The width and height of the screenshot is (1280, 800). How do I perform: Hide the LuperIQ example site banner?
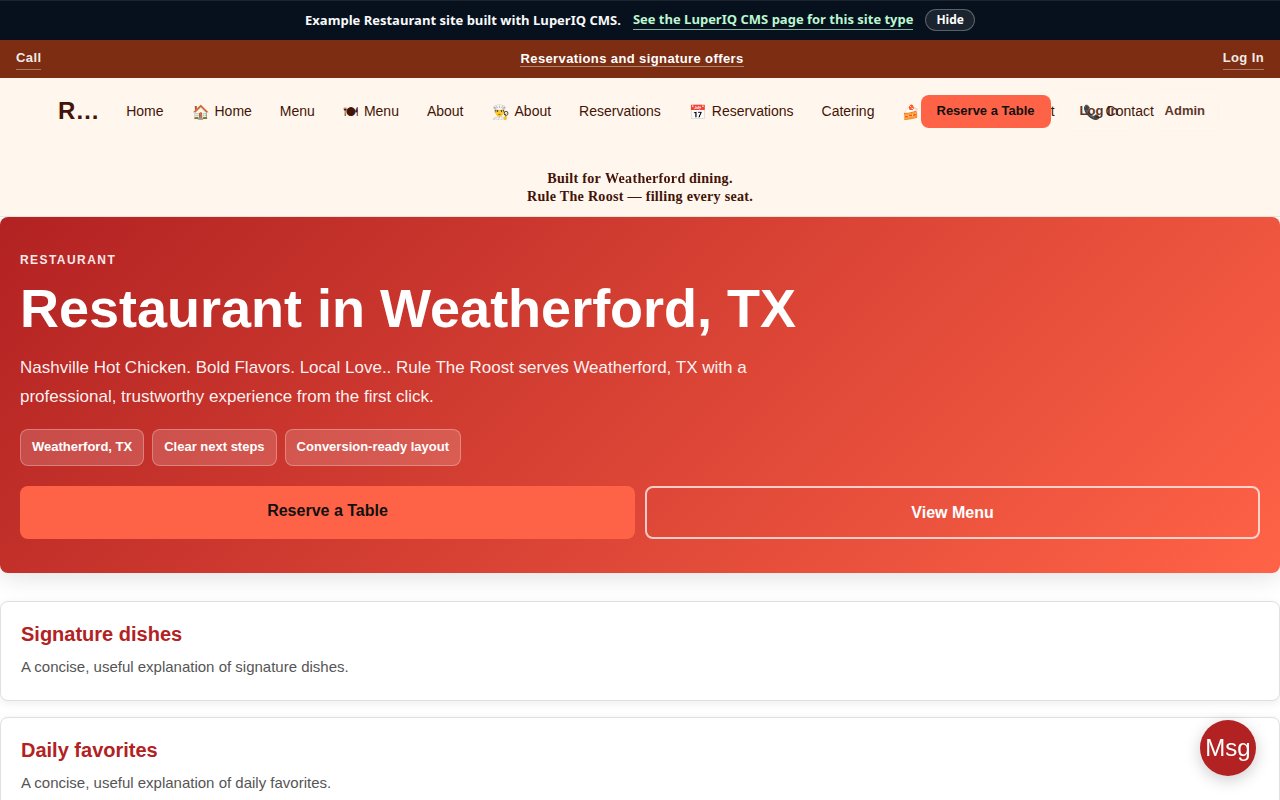949,20
